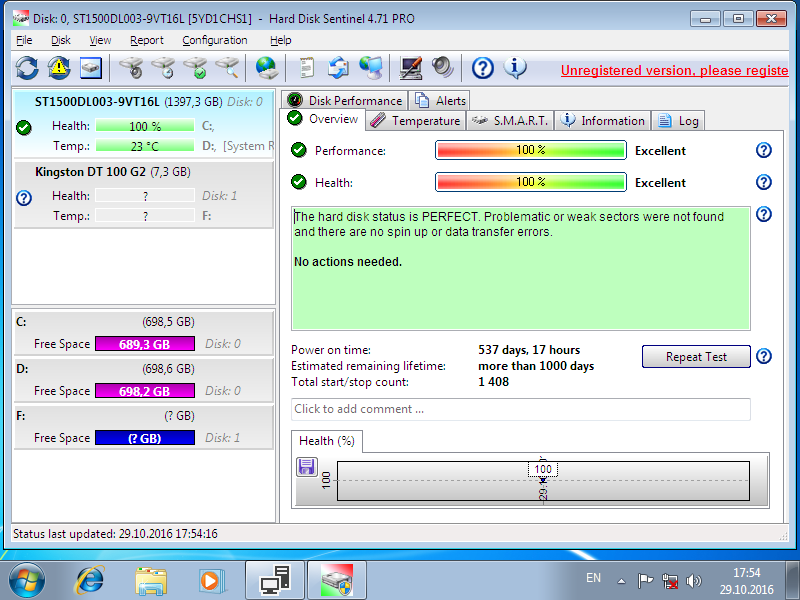This screenshot has width=800, height=600.
Task: Open the Report menu
Action: pyautogui.click(x=146, y=40)
